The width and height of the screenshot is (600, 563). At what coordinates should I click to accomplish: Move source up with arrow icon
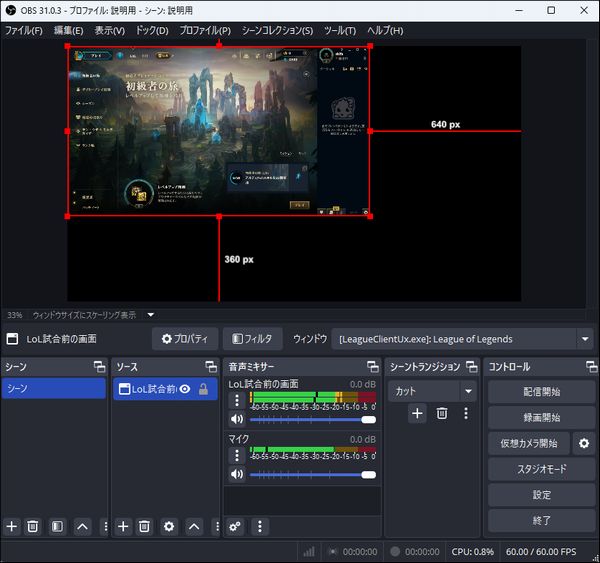pos(194,527)
